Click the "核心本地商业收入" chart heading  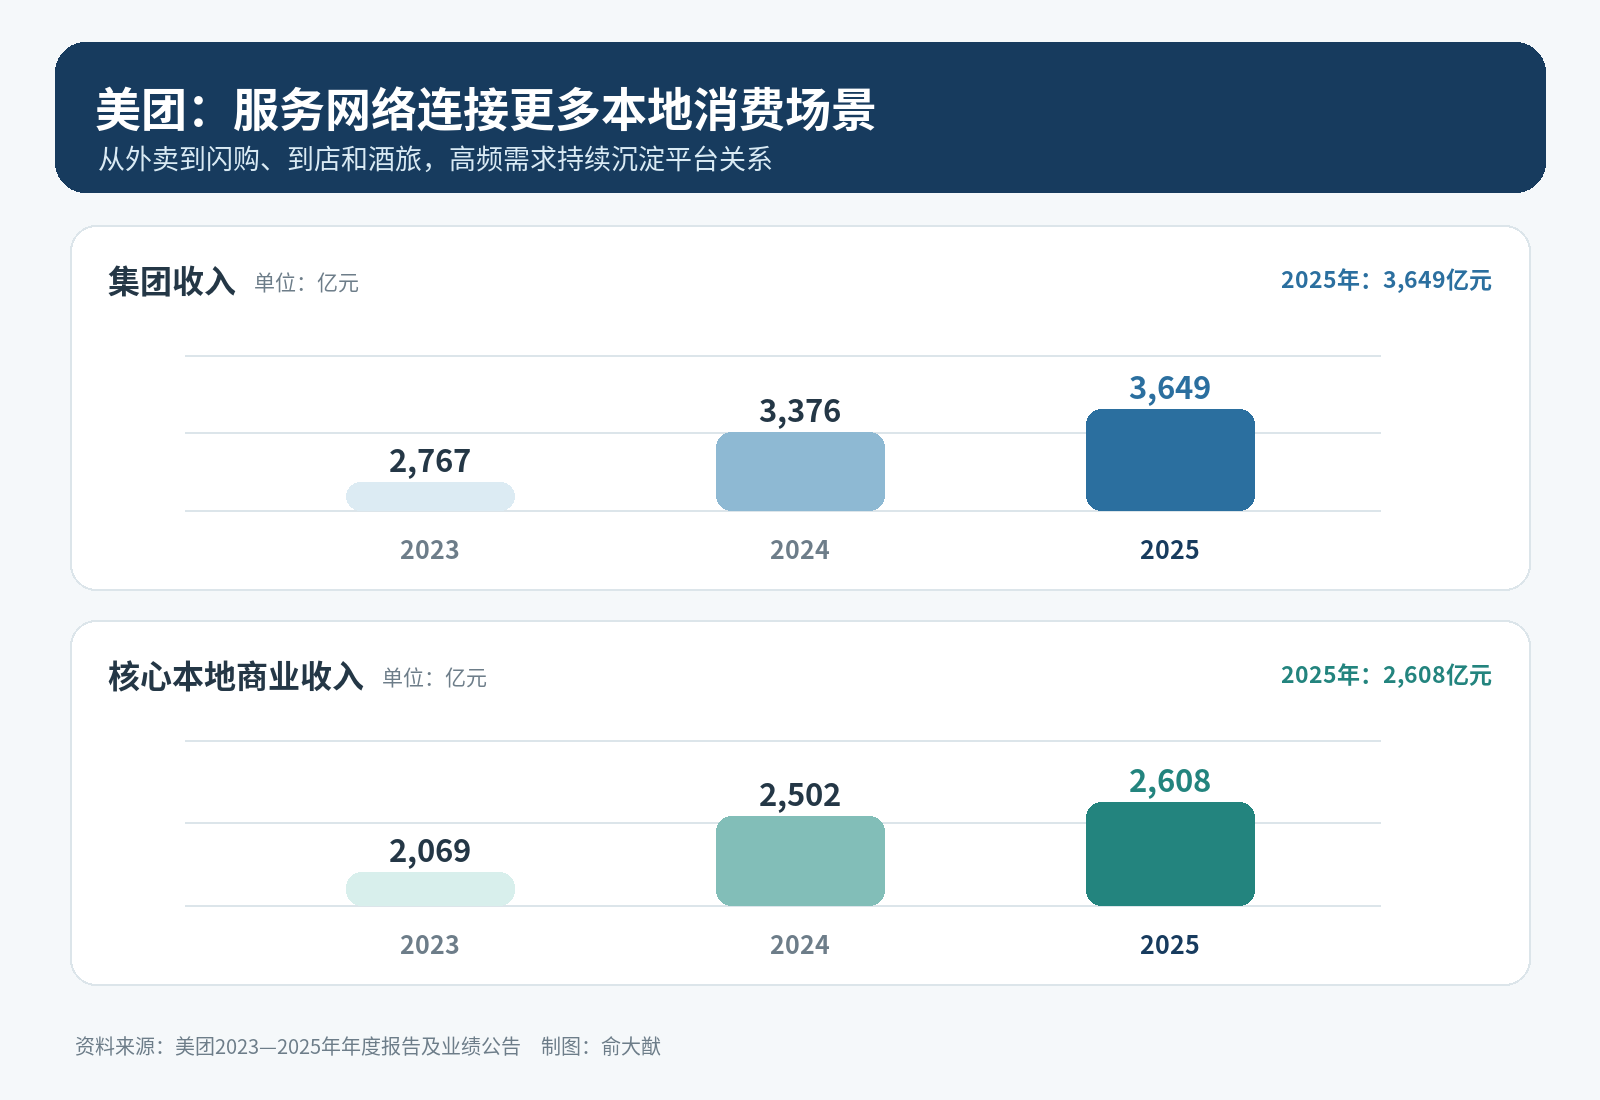coord(236,677)
